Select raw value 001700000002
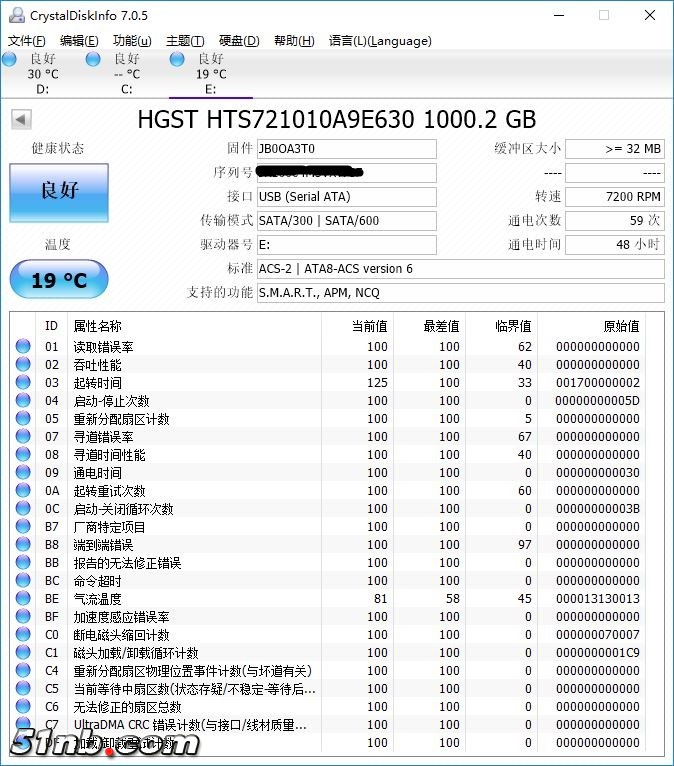The height and width of the screenshot is (766, 674). pos(597,383)
